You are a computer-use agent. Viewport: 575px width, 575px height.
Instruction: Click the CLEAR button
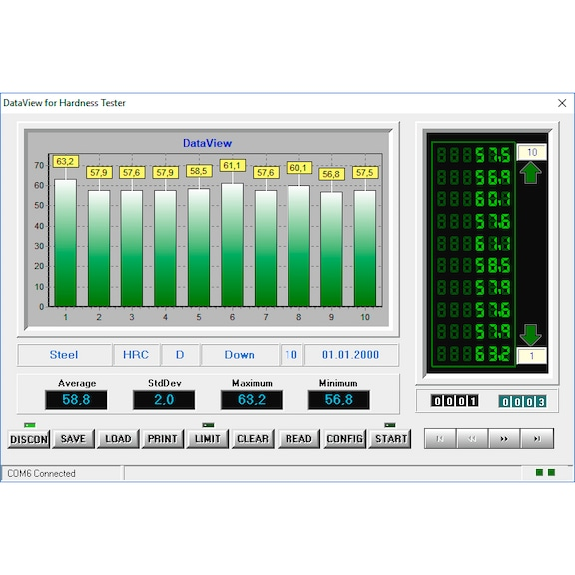[253, 439]
